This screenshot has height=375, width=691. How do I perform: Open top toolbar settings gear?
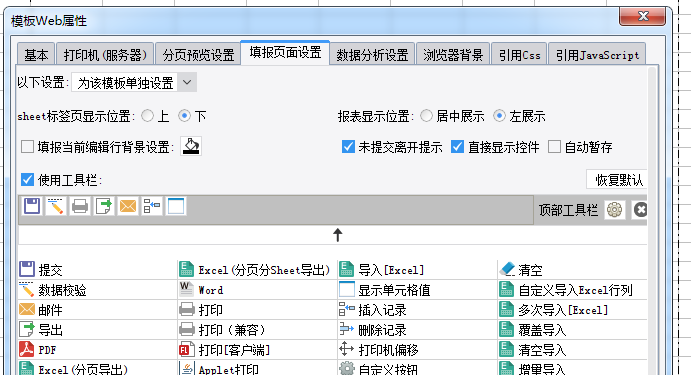pyautogui.click(x=615, y=210)
